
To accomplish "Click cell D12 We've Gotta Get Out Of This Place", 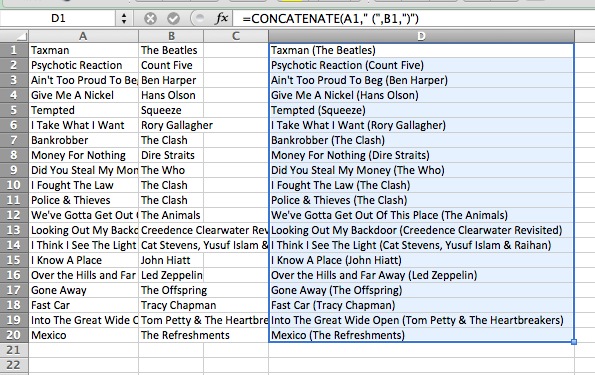I will click(421, 215).
